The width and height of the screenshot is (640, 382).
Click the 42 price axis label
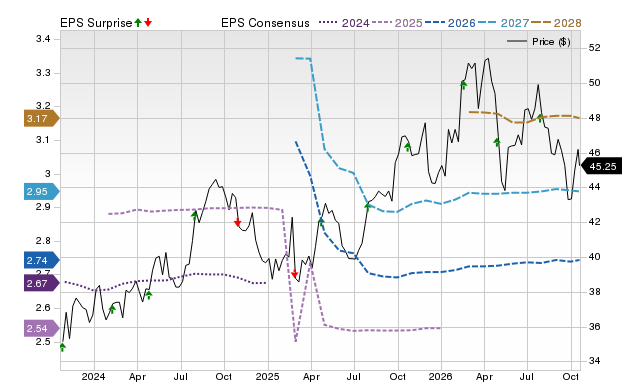click(595, 222)
